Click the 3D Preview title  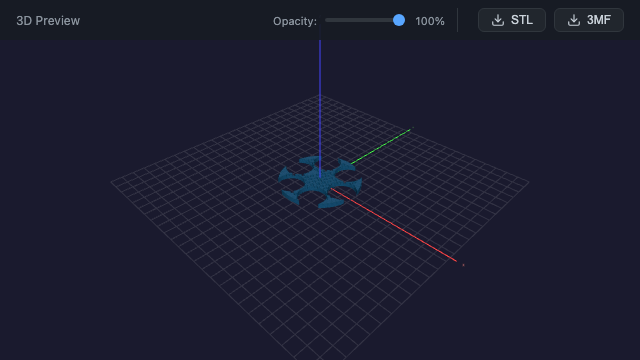[48, 21]
